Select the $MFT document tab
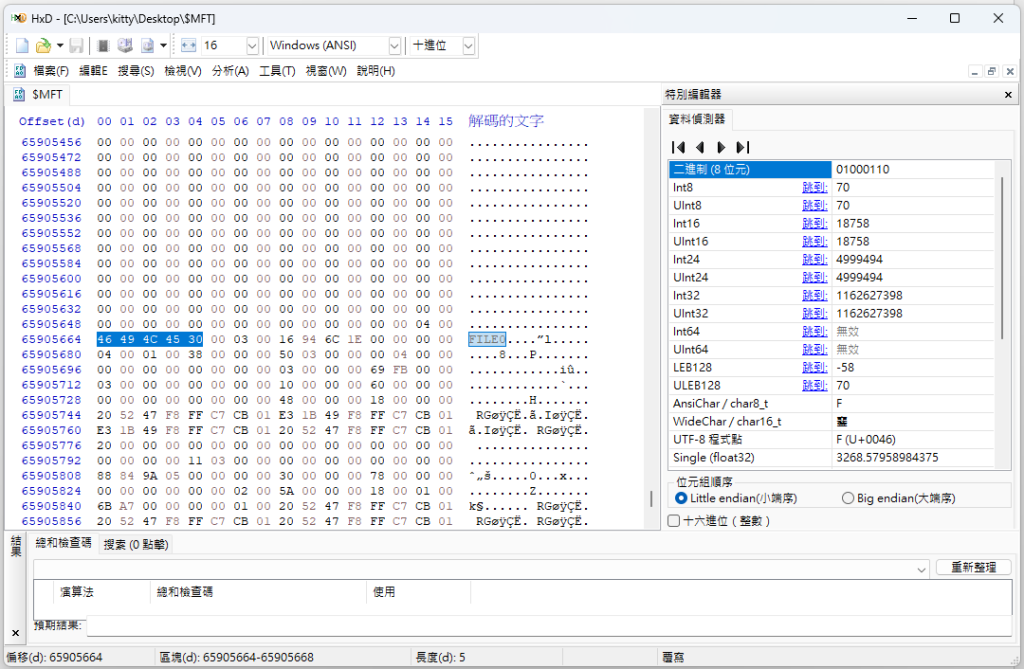This screenshot has height=669, width=1024. tap(39, 95)
